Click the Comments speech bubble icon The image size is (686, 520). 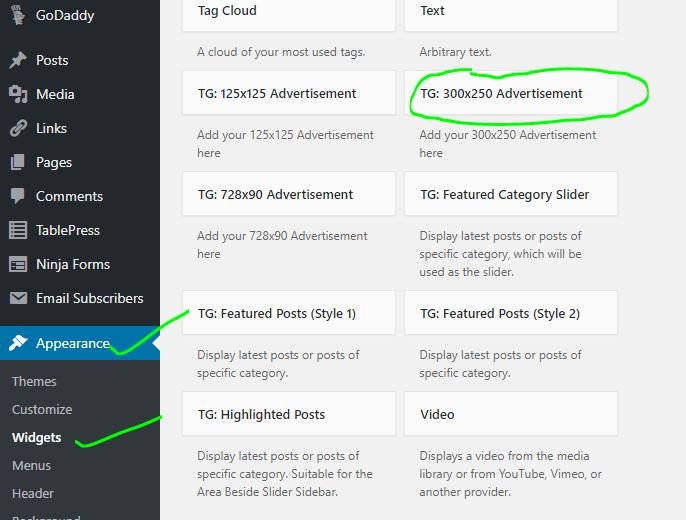pos(18,196)
